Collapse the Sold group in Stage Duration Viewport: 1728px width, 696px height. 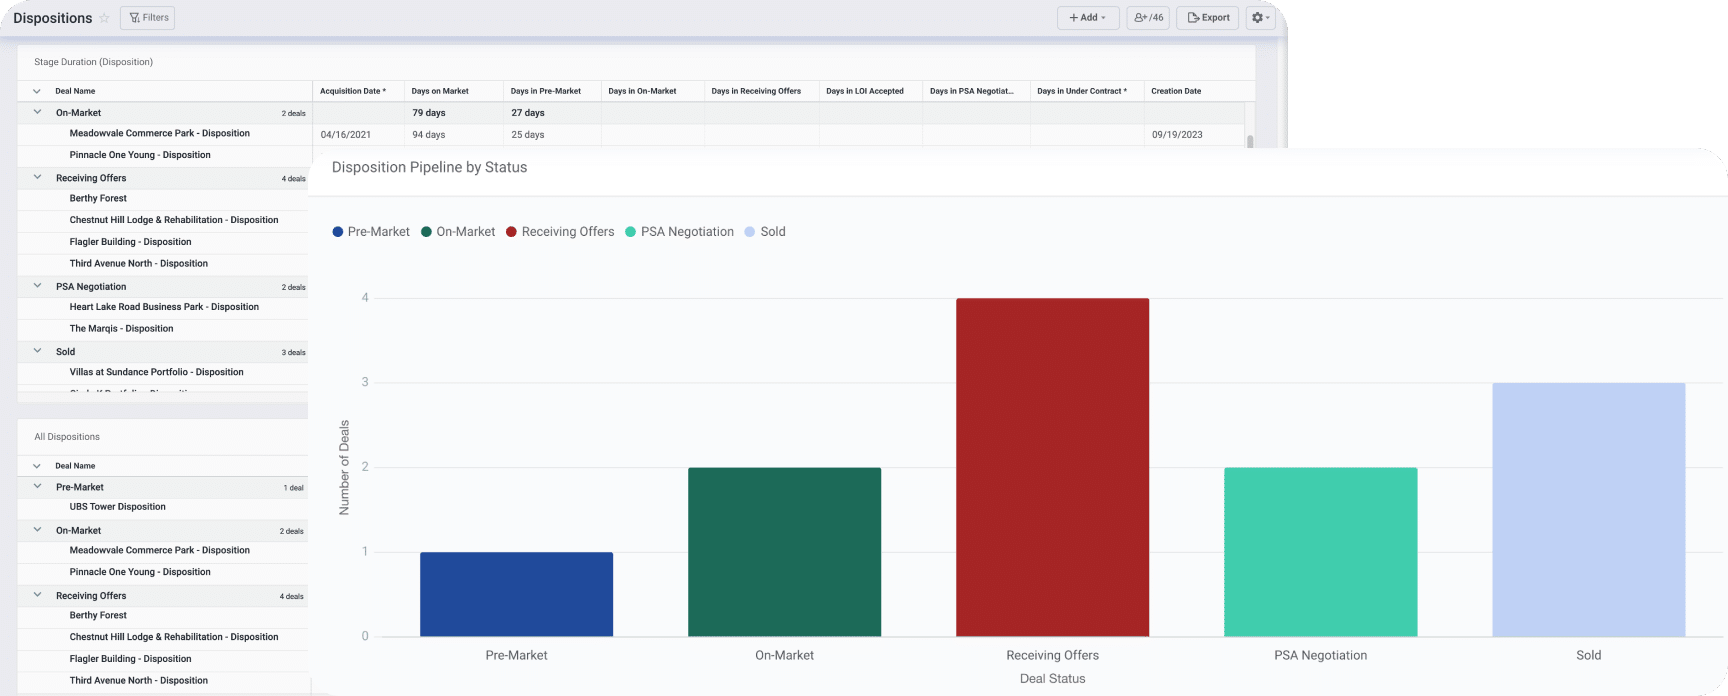click(x=37, y=351)
